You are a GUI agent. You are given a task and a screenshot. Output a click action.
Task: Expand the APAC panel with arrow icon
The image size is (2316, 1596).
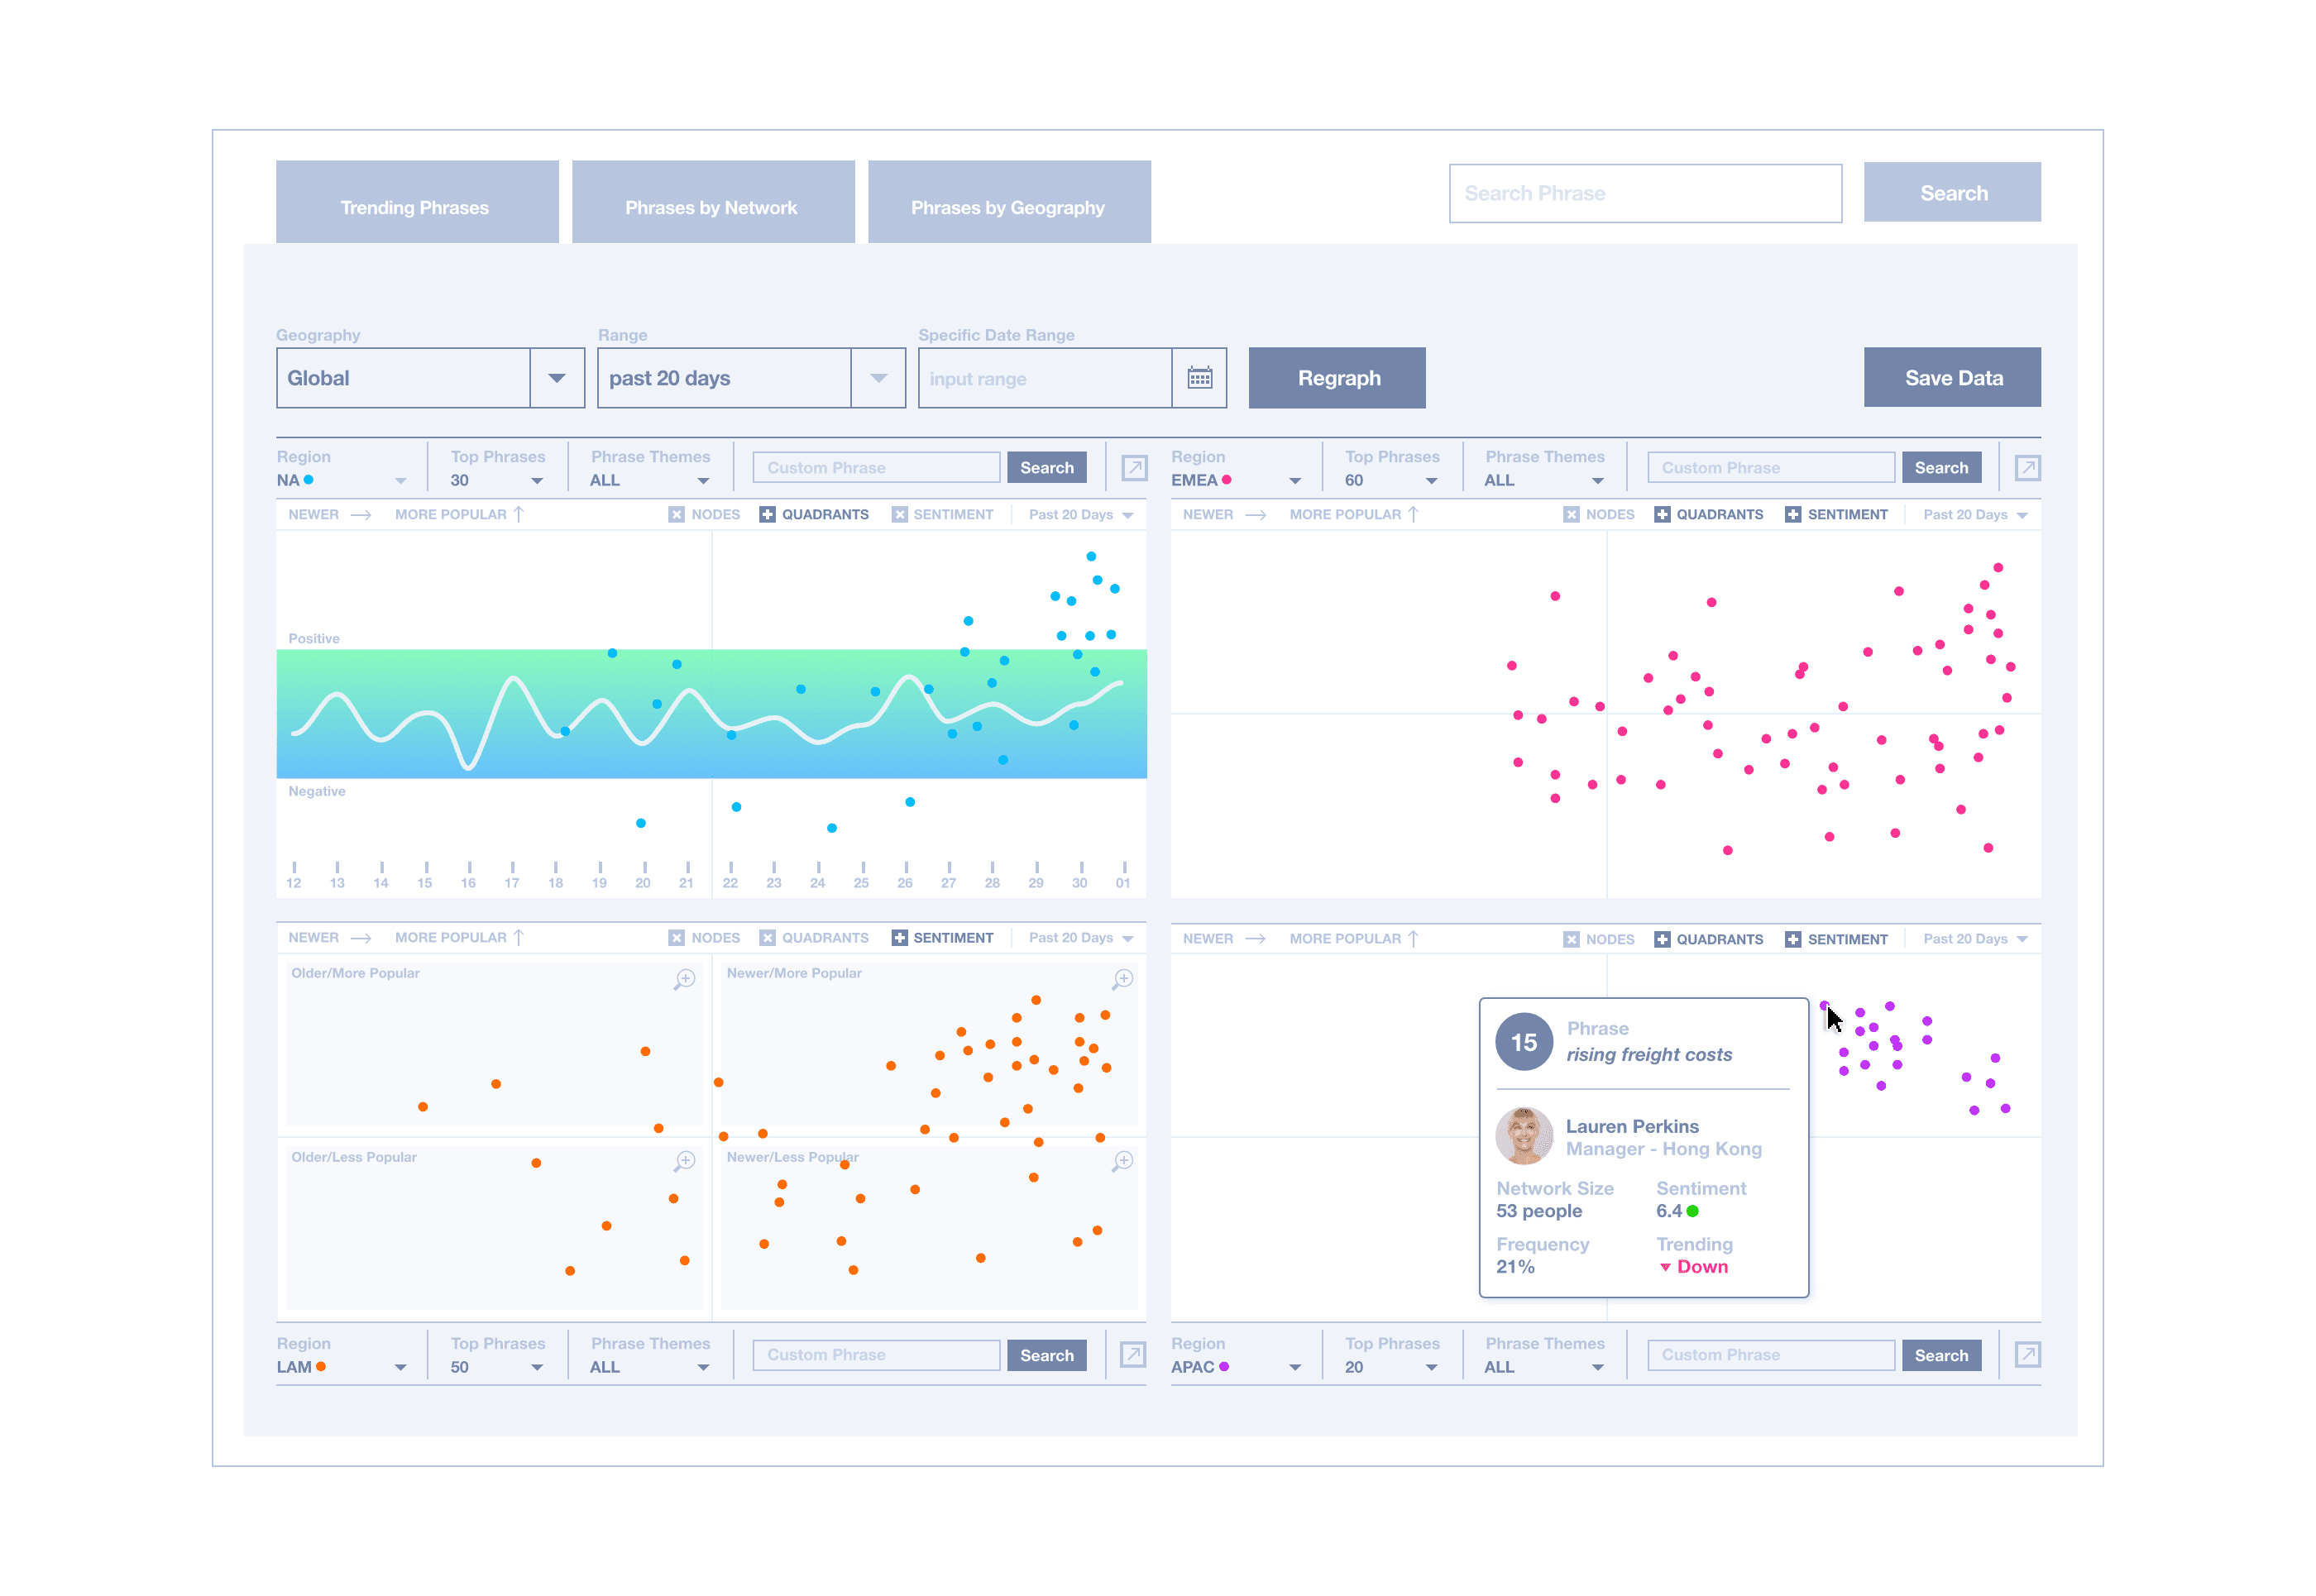click(2027, 1354)
